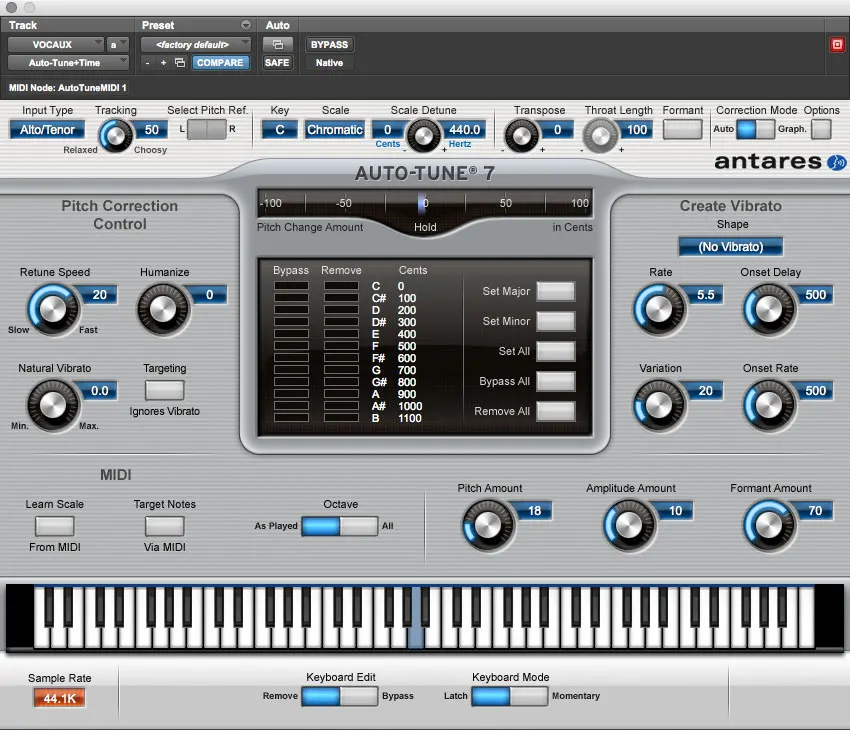The width and height of the screenshot is (850, 730).
Task: Adjust the Tracking knob
Action: [x=115, y=135]
